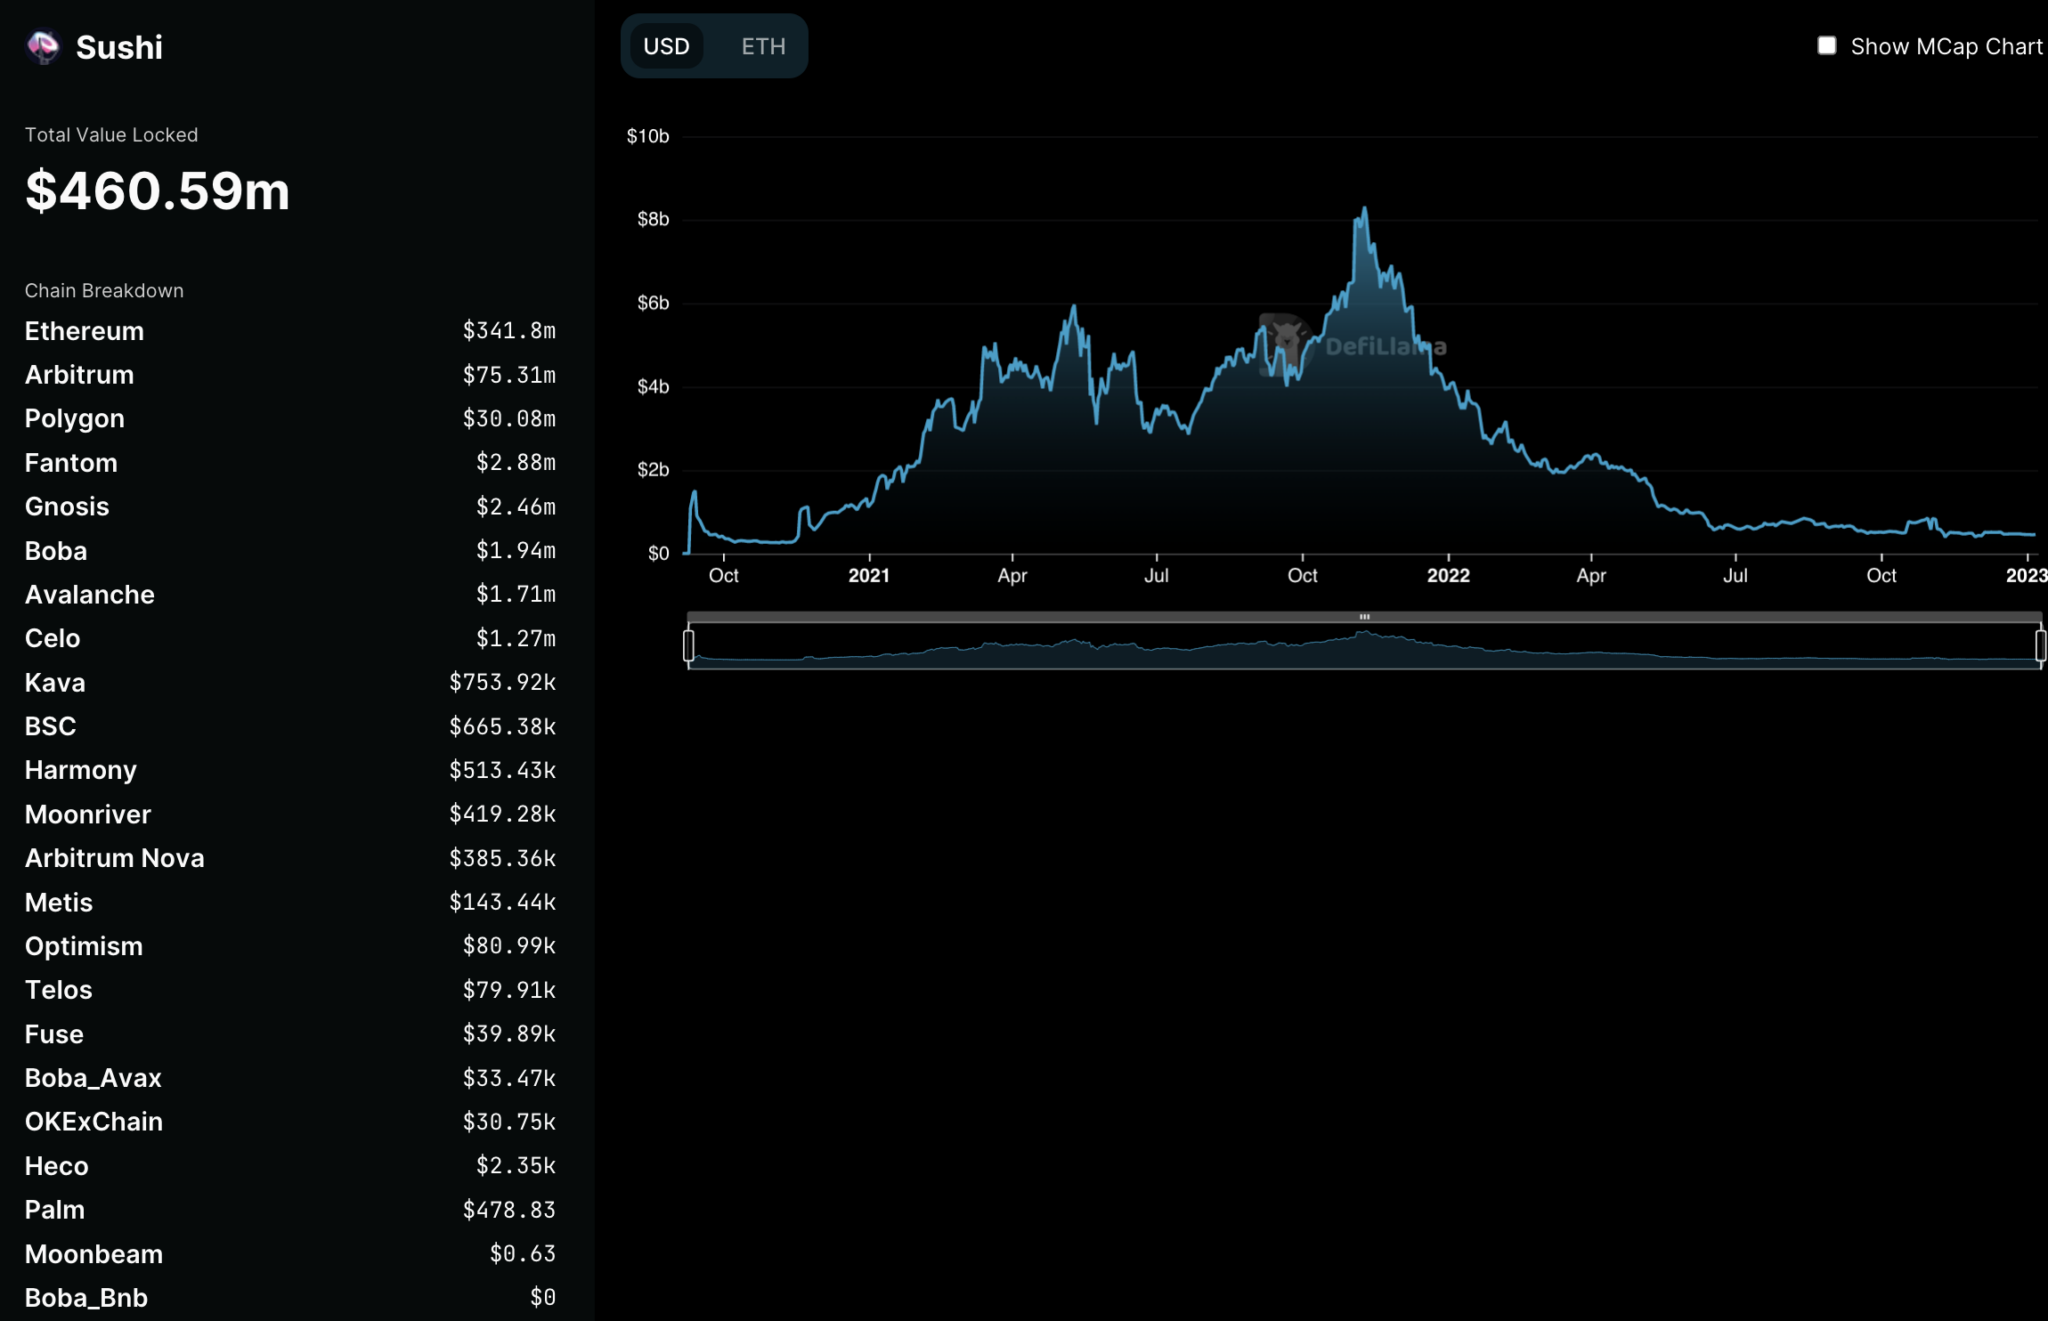Grab the left range slider handle
This screenshot has width=2048, height=1321.
(689, 645)
